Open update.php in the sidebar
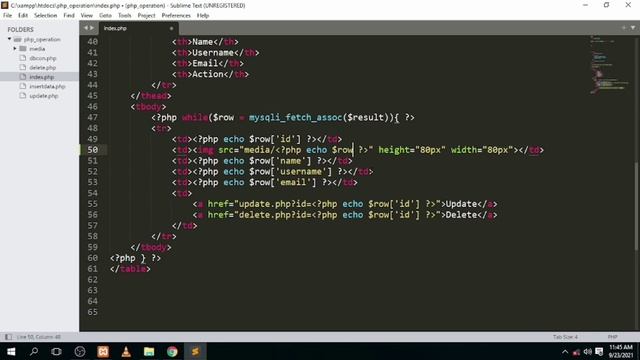 click(44, 96)
